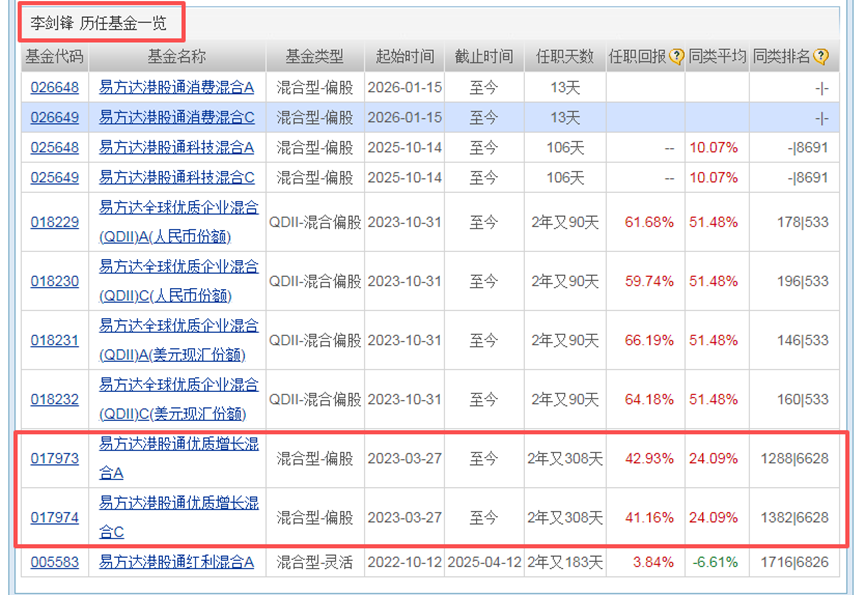This screenshot has width=865, height=595.
Task: Open 易方达港股通科技混合A fund page
Action: (x=177, y=148)
